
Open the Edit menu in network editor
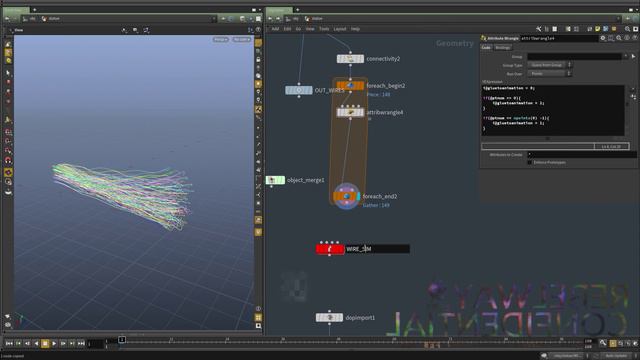(x=287, y=29)
